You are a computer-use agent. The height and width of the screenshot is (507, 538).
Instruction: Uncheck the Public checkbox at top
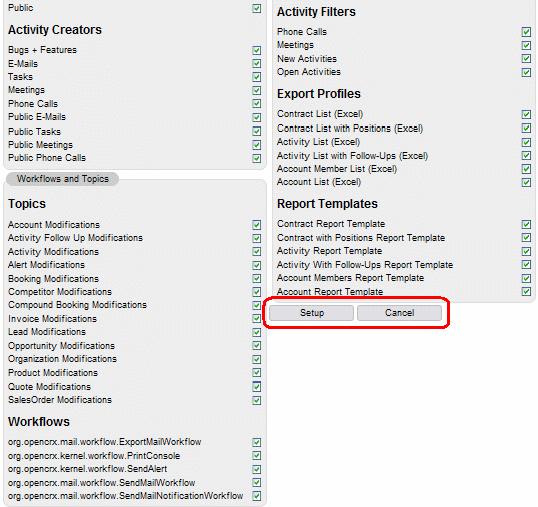[257, 9]
